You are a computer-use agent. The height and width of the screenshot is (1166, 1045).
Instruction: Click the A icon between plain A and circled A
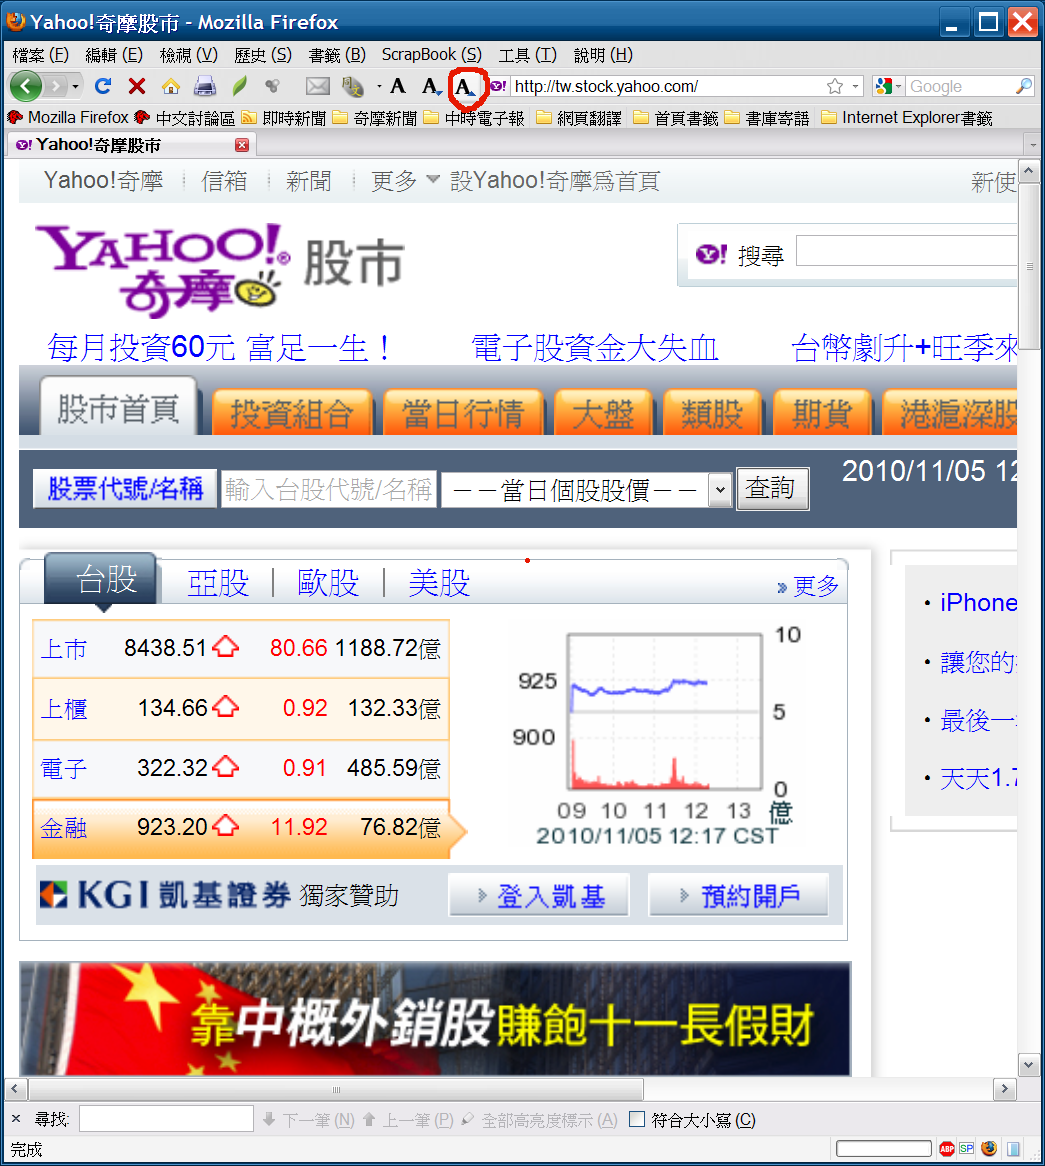tap(431, 87)
